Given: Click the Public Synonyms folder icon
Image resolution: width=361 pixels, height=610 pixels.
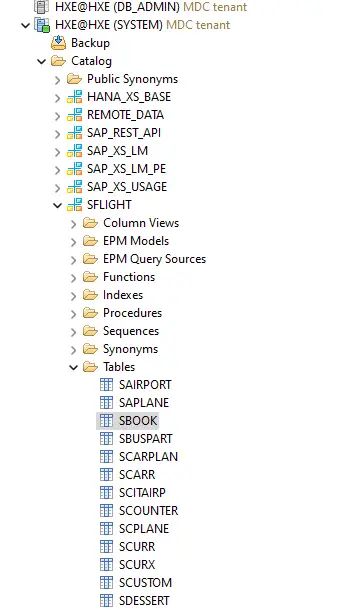Looking at the screenshot, I should pyautogui.click(x=74, y=79).
